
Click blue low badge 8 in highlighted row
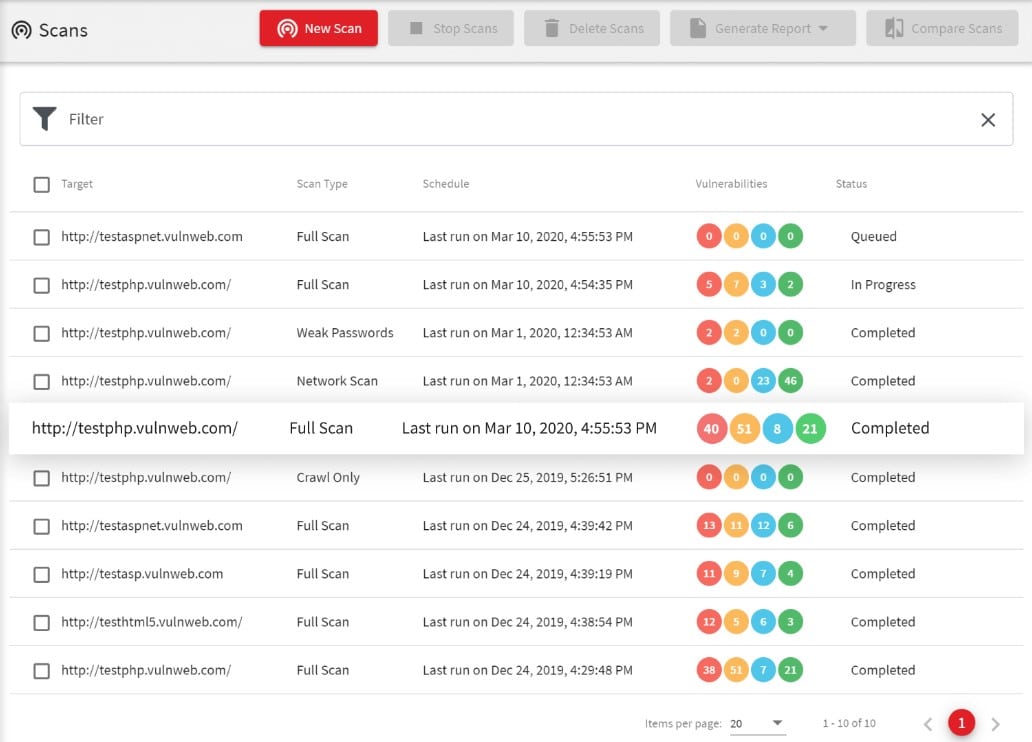(777, 429)
